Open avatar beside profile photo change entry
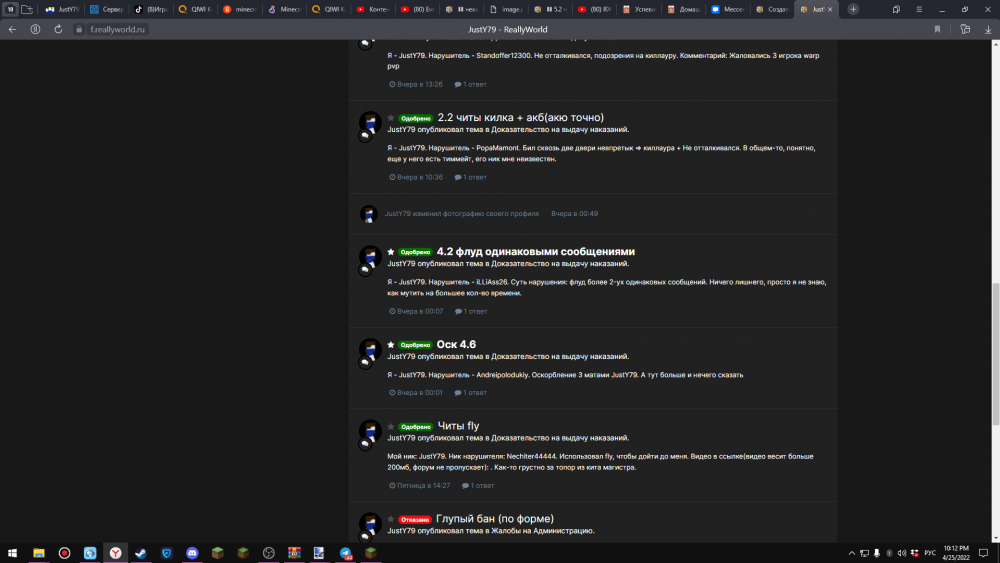Image resolution: width=1000 pixels, height=563 pixels. tap(369, 214)
